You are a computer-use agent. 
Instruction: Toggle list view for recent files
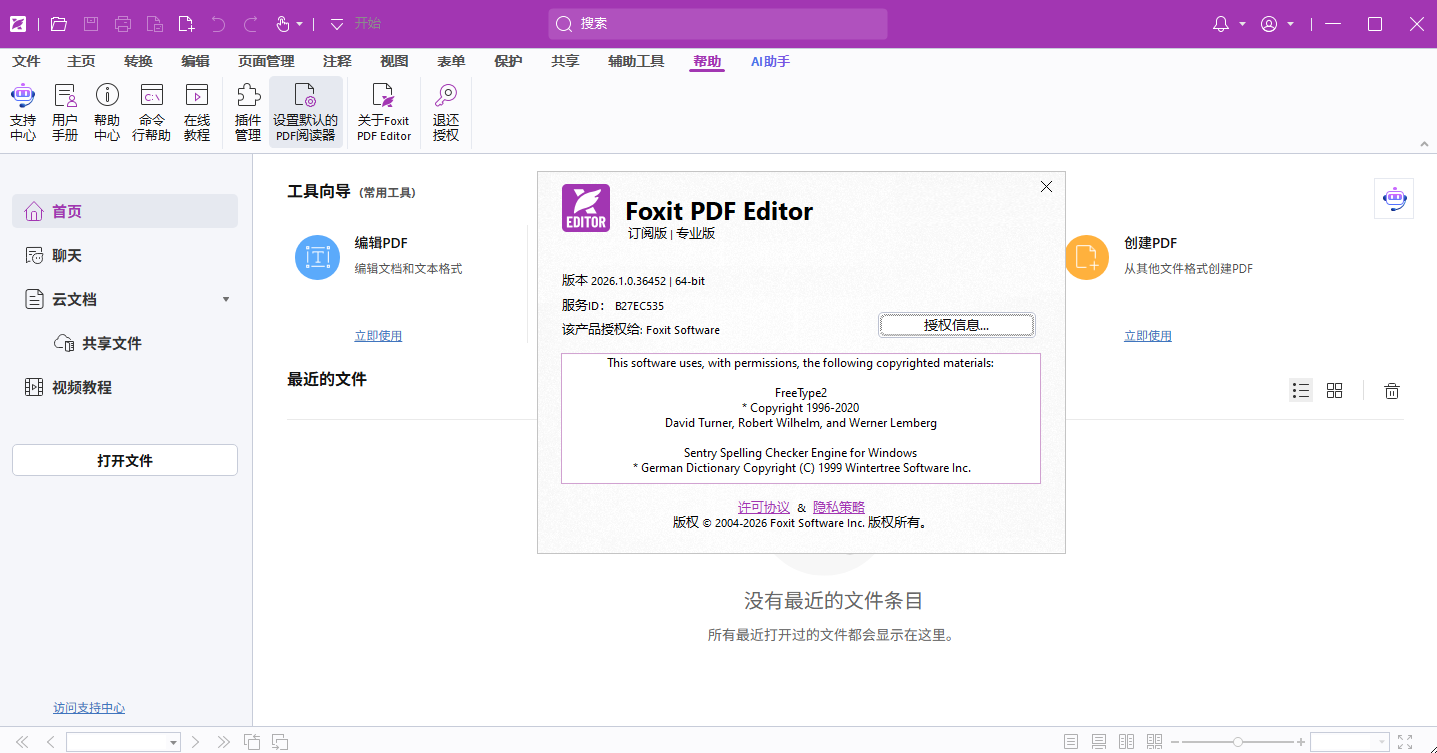(x=1301, y=390)
